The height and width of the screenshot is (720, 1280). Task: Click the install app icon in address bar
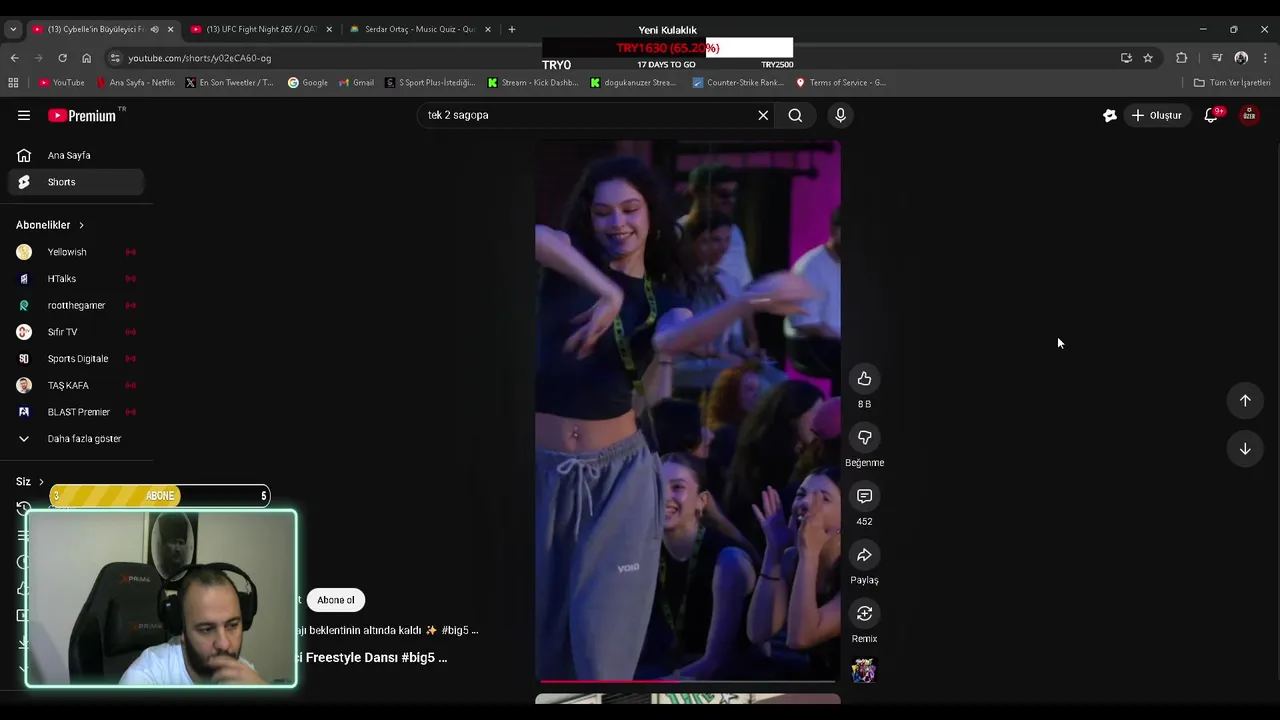pos(1126,58)
